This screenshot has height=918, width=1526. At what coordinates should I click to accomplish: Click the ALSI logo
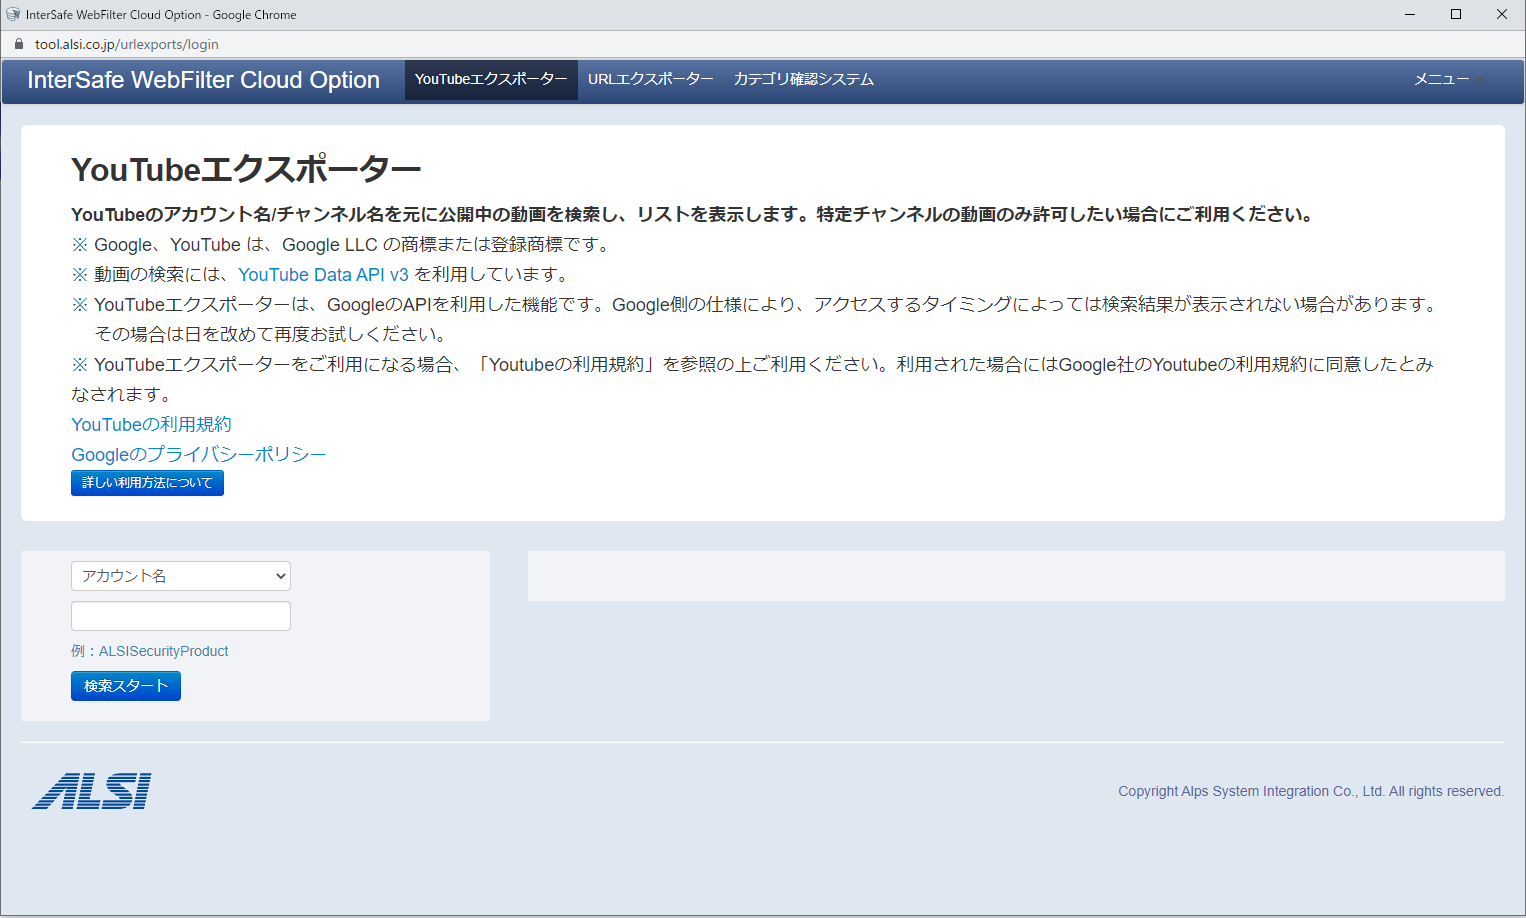coord(92,791)
